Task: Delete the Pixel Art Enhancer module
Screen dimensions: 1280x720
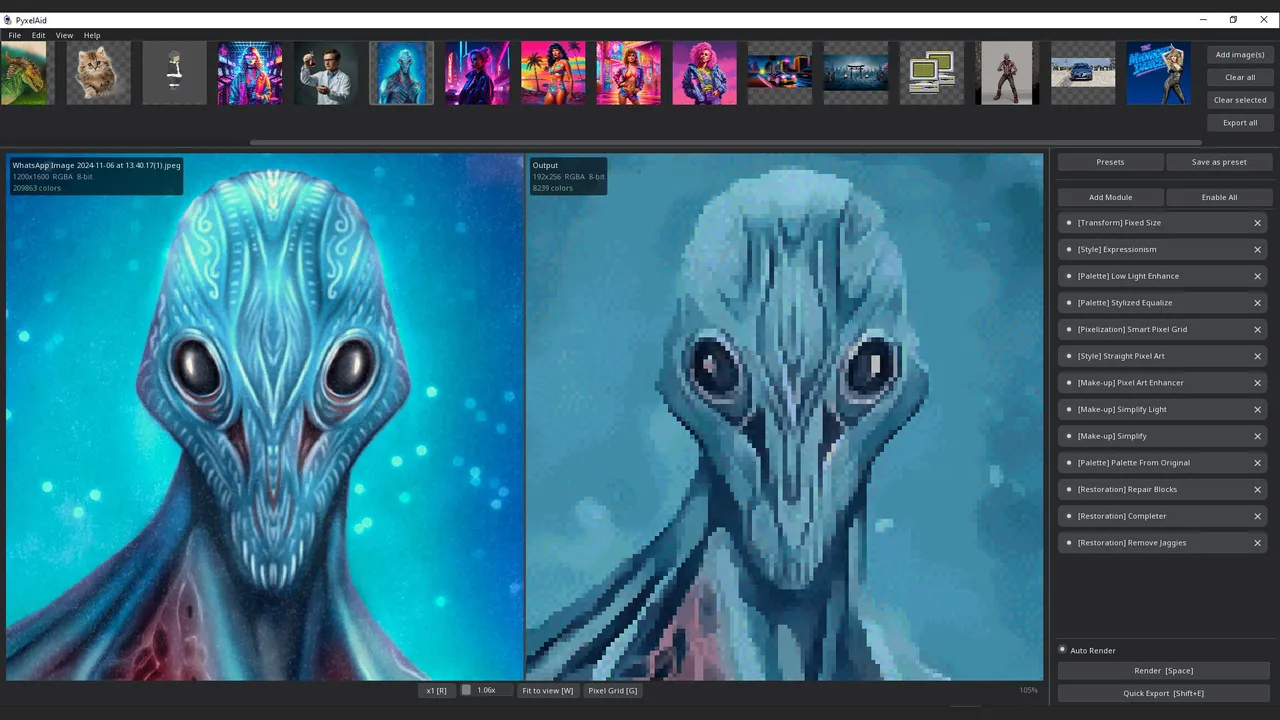Action: coord(1257,383)
